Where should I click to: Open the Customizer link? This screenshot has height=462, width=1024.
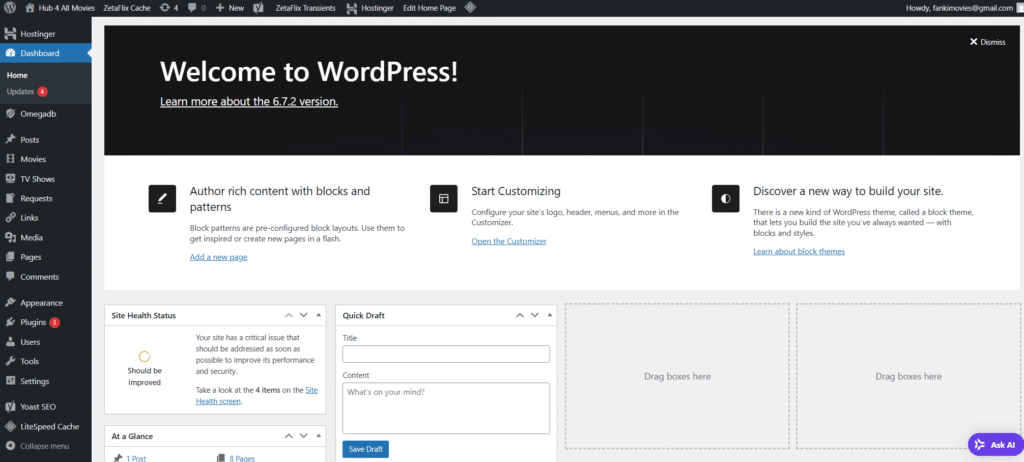509,241
